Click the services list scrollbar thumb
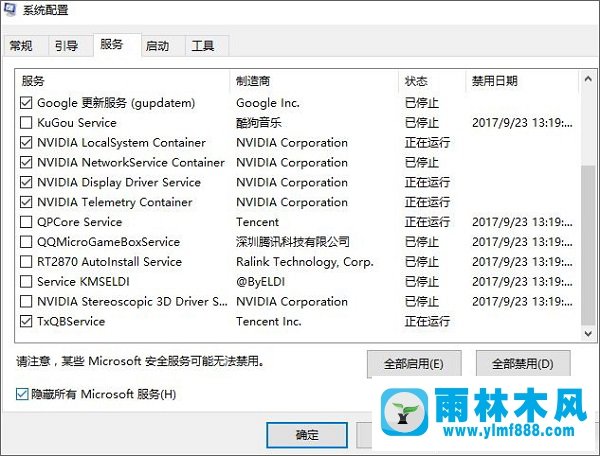Image resolution: width=600 pixels, height=456 pixels. 588,245
